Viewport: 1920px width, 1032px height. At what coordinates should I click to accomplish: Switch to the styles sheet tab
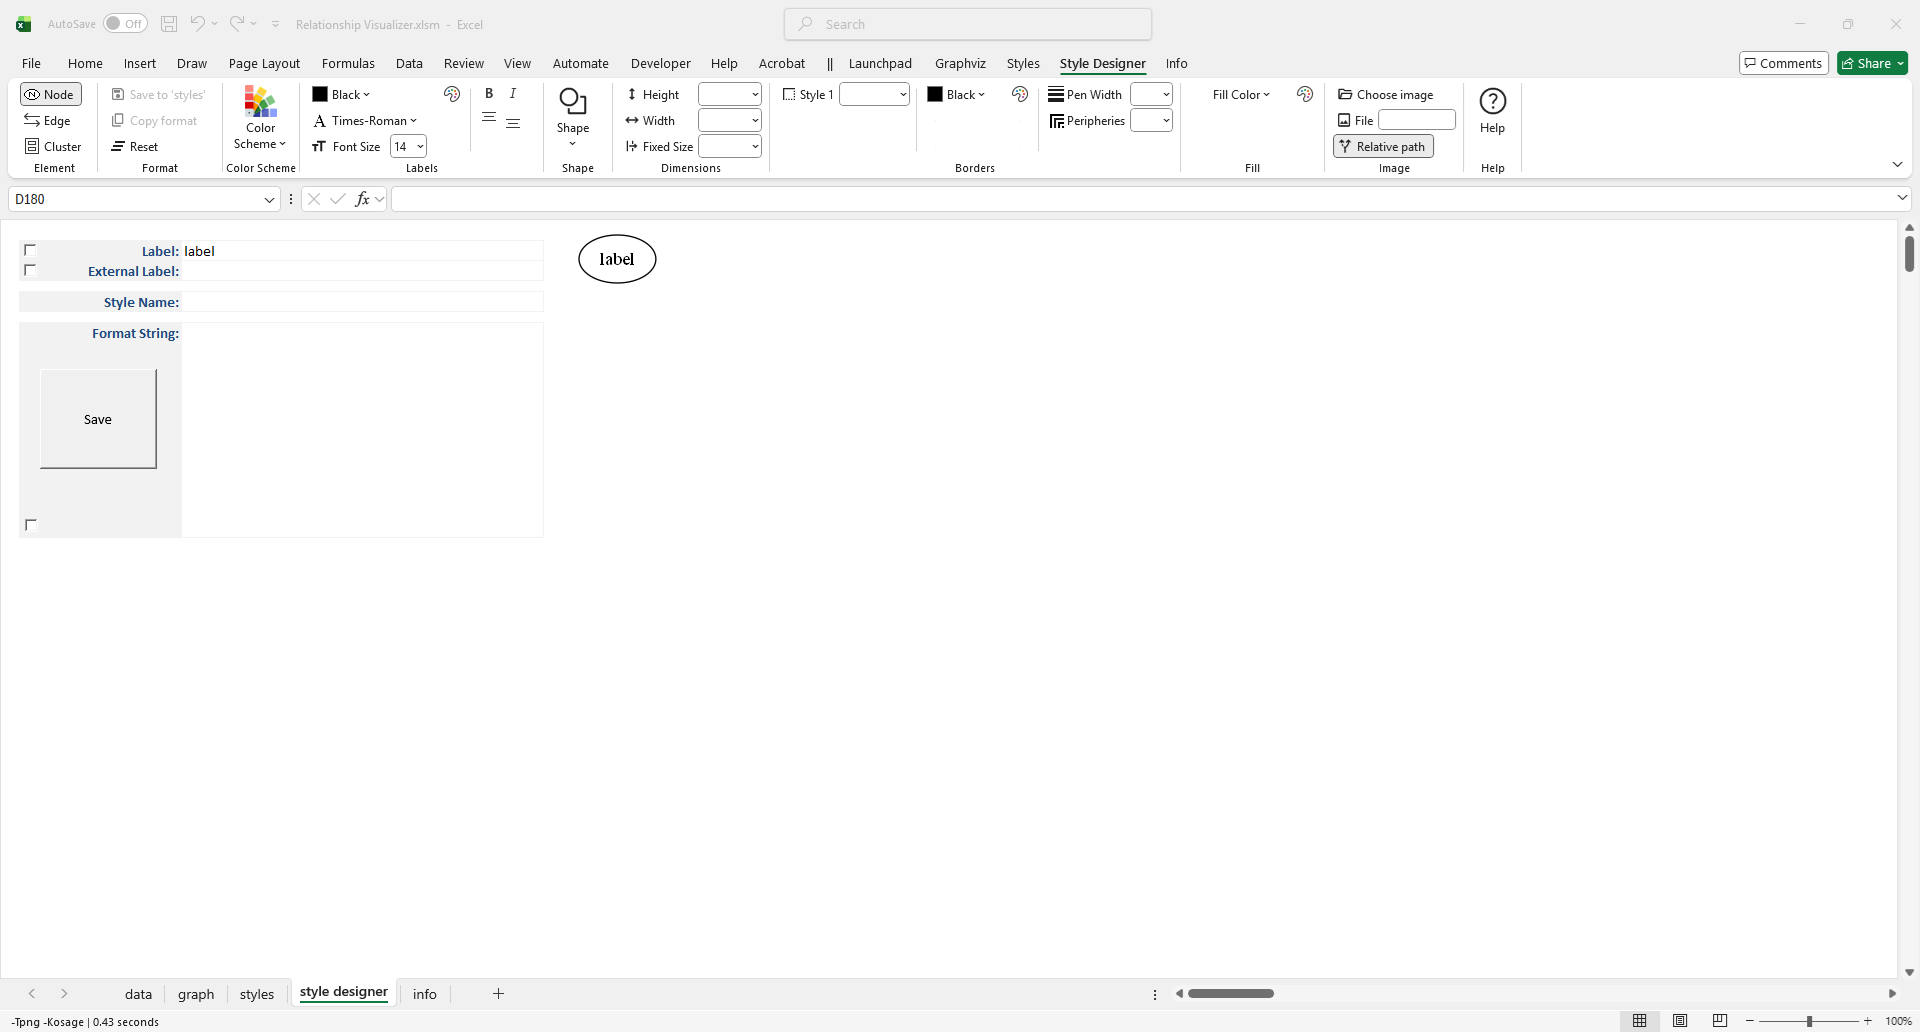pyautogui.click(x=256, y=994)
